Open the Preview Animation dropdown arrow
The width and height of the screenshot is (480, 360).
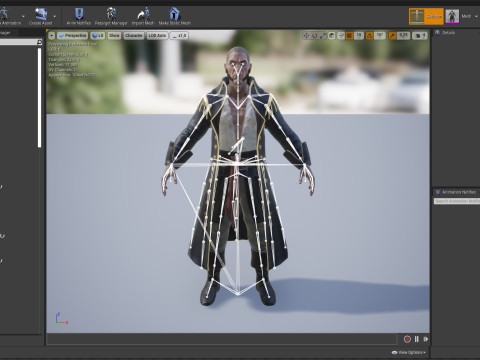23,16
